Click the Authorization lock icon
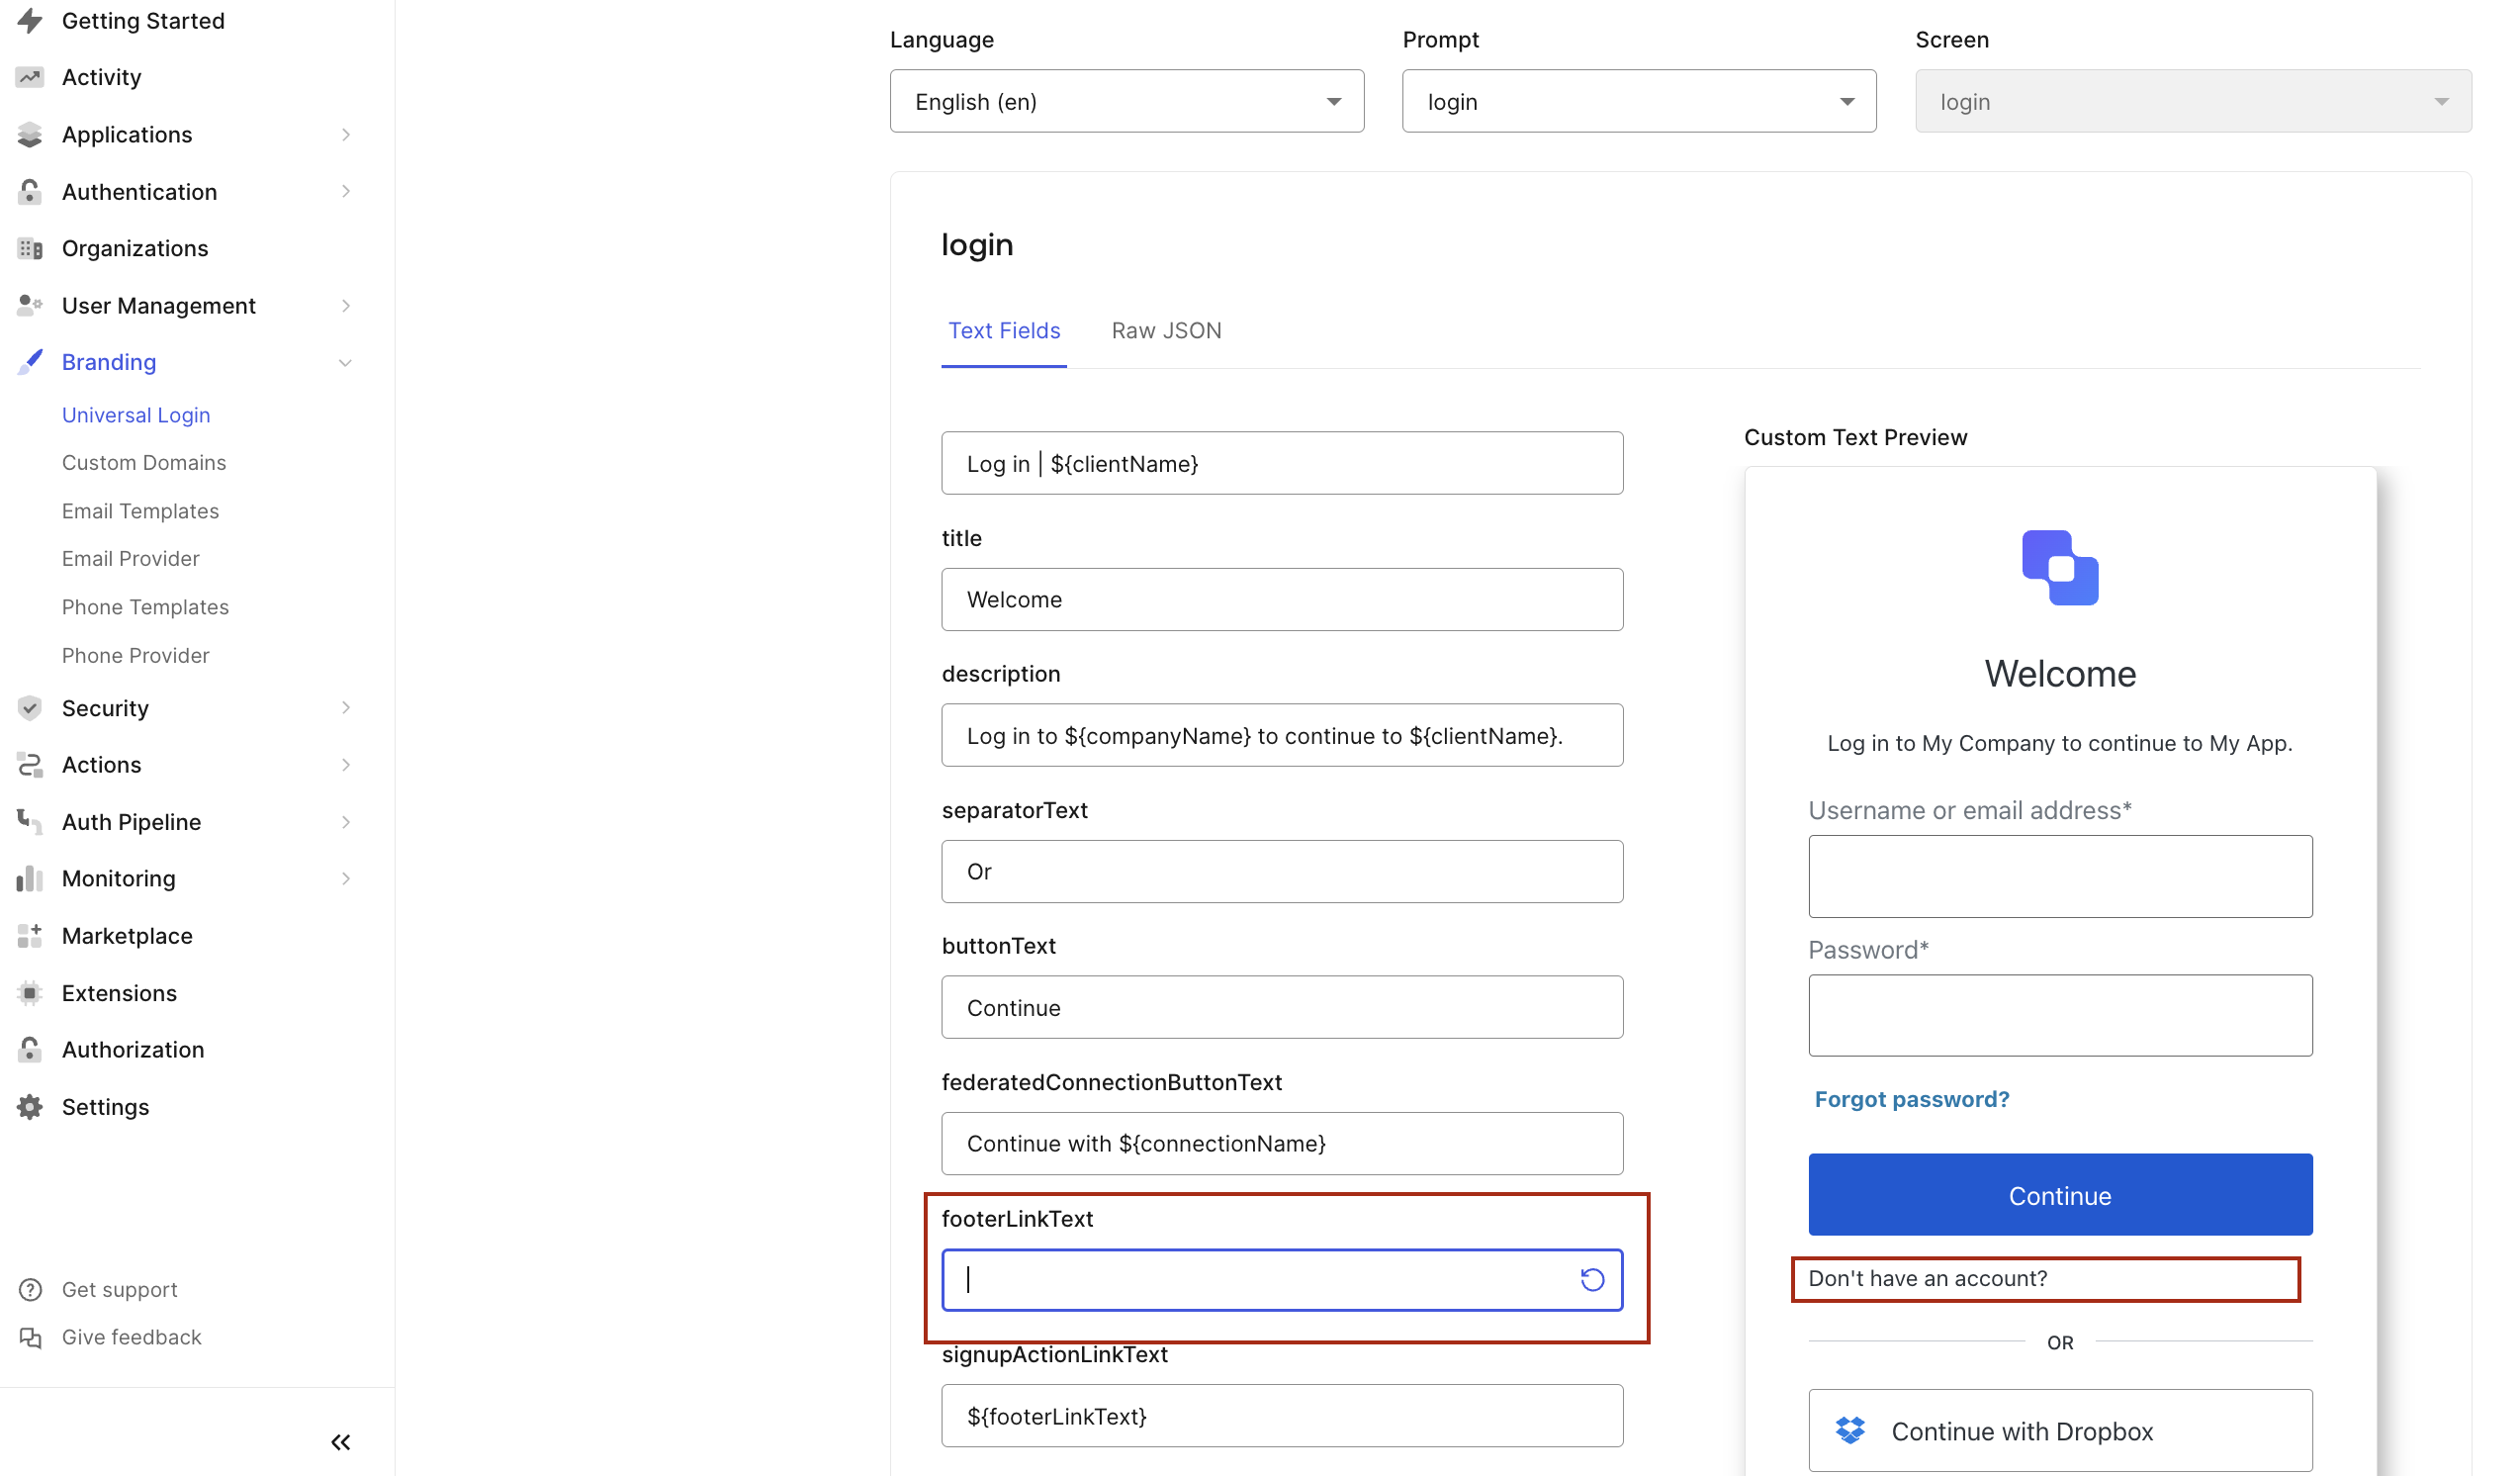Screen dimensions: 2520x1476 click(30, 1049)
